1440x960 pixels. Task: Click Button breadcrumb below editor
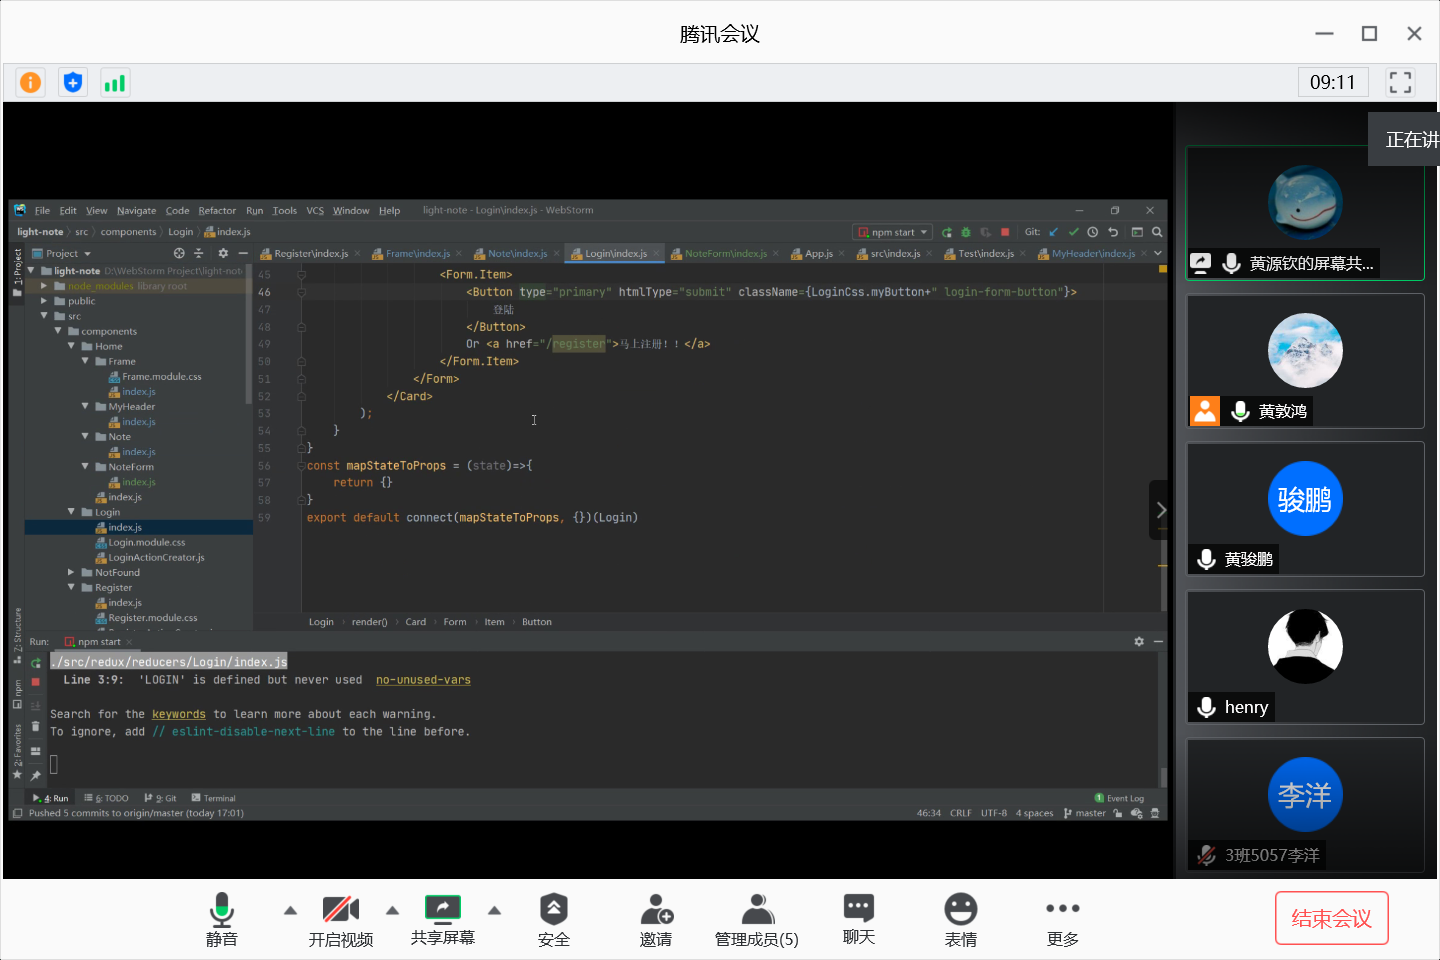(537, 622)
